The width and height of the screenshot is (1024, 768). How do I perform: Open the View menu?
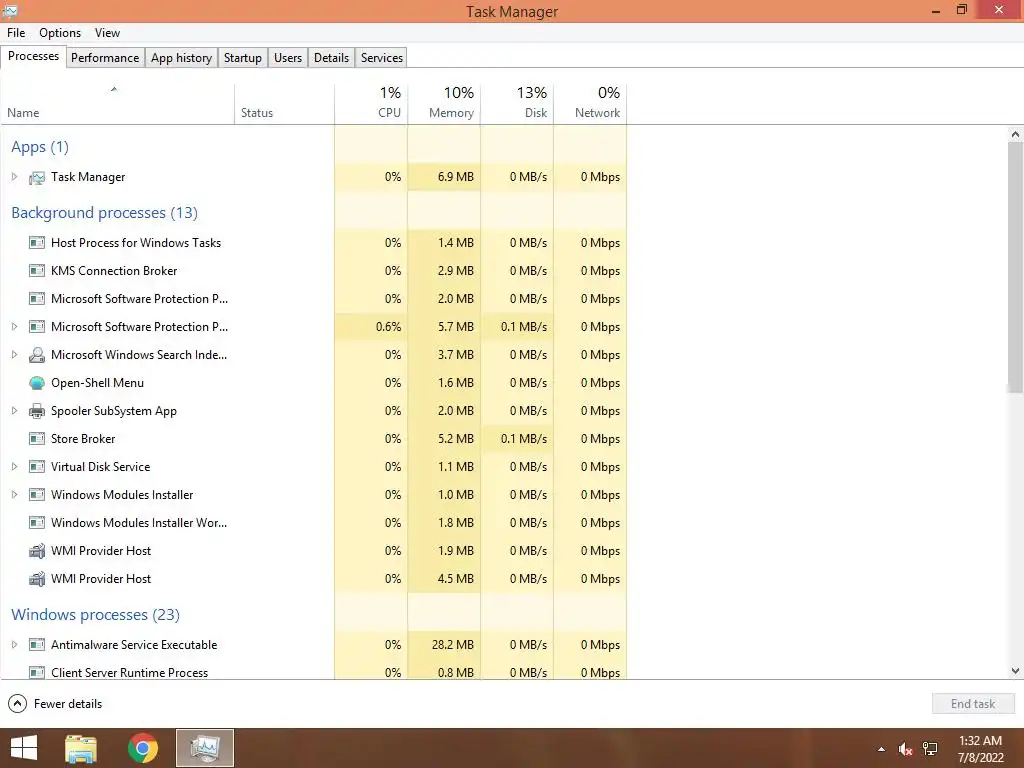[x=107, y=33]
